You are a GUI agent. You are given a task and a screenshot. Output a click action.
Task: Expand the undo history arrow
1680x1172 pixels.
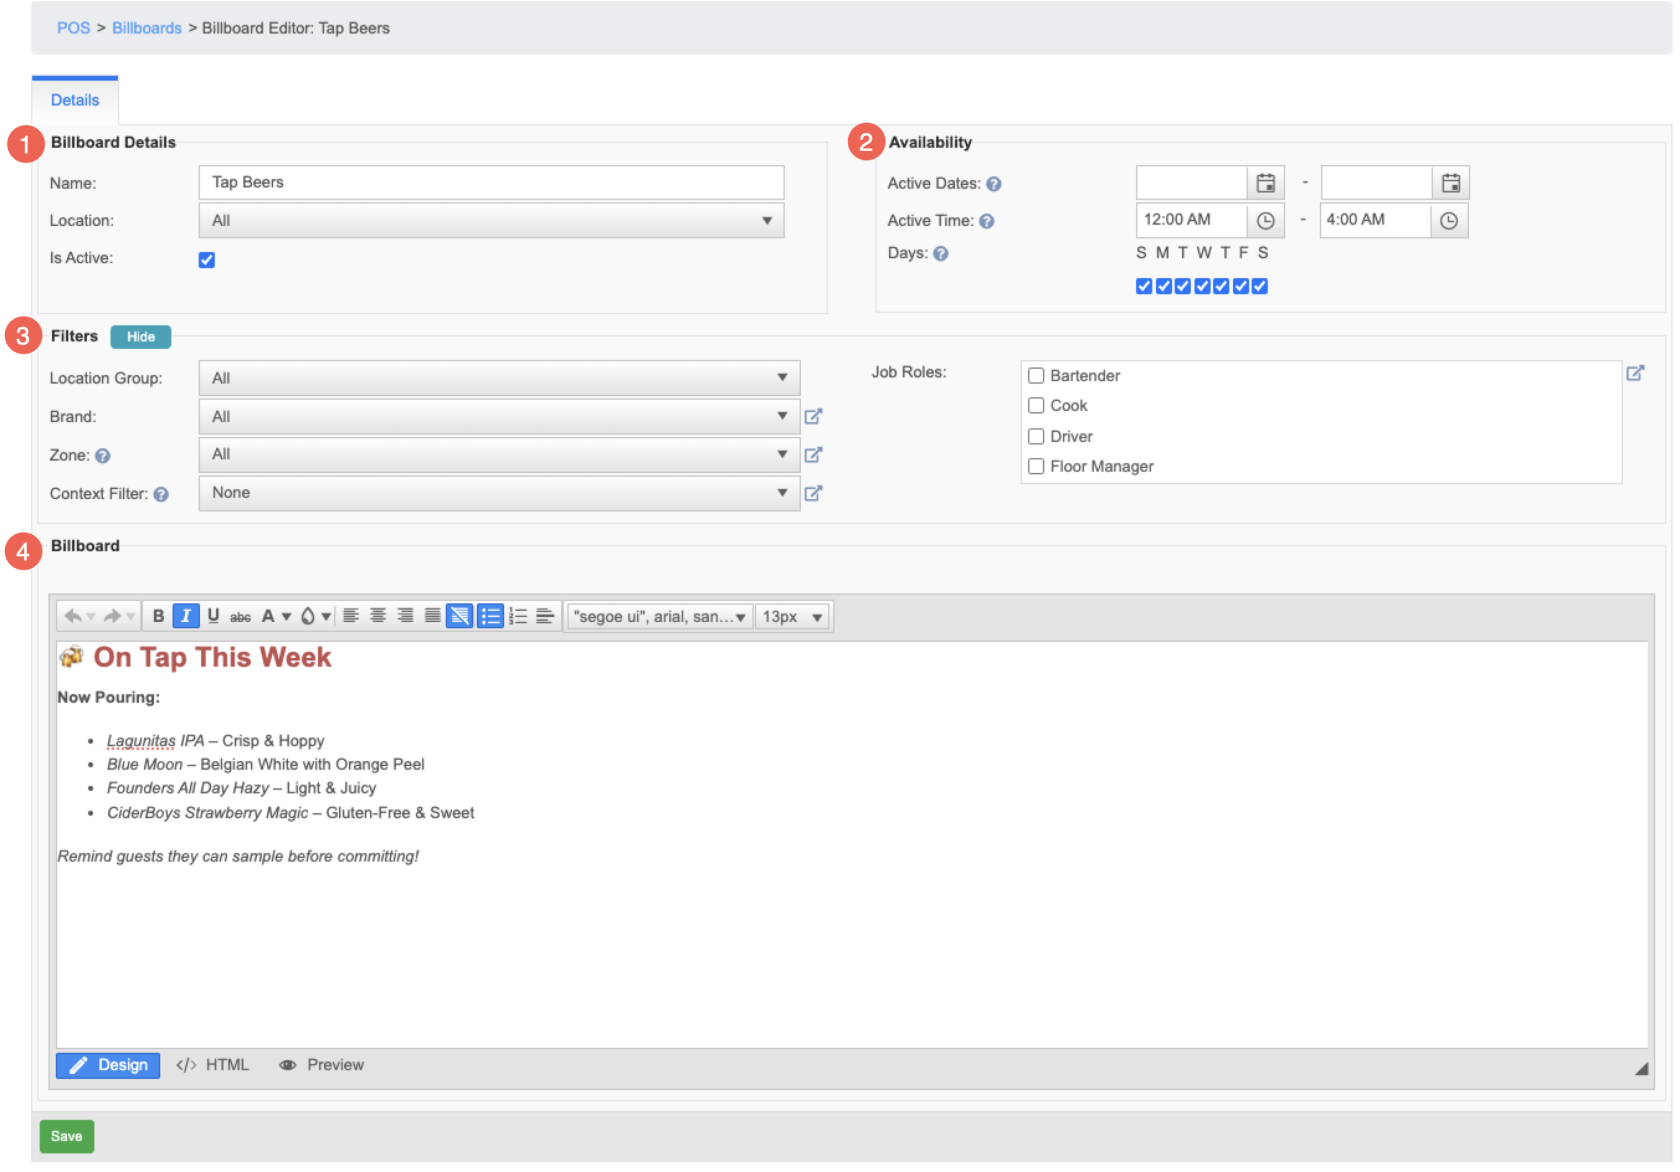(90, 617)
